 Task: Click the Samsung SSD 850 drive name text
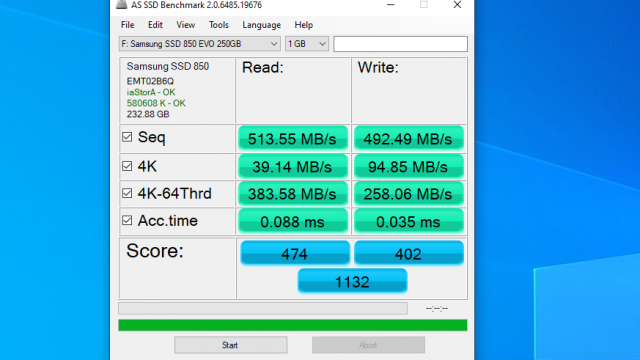coord(168,66)
